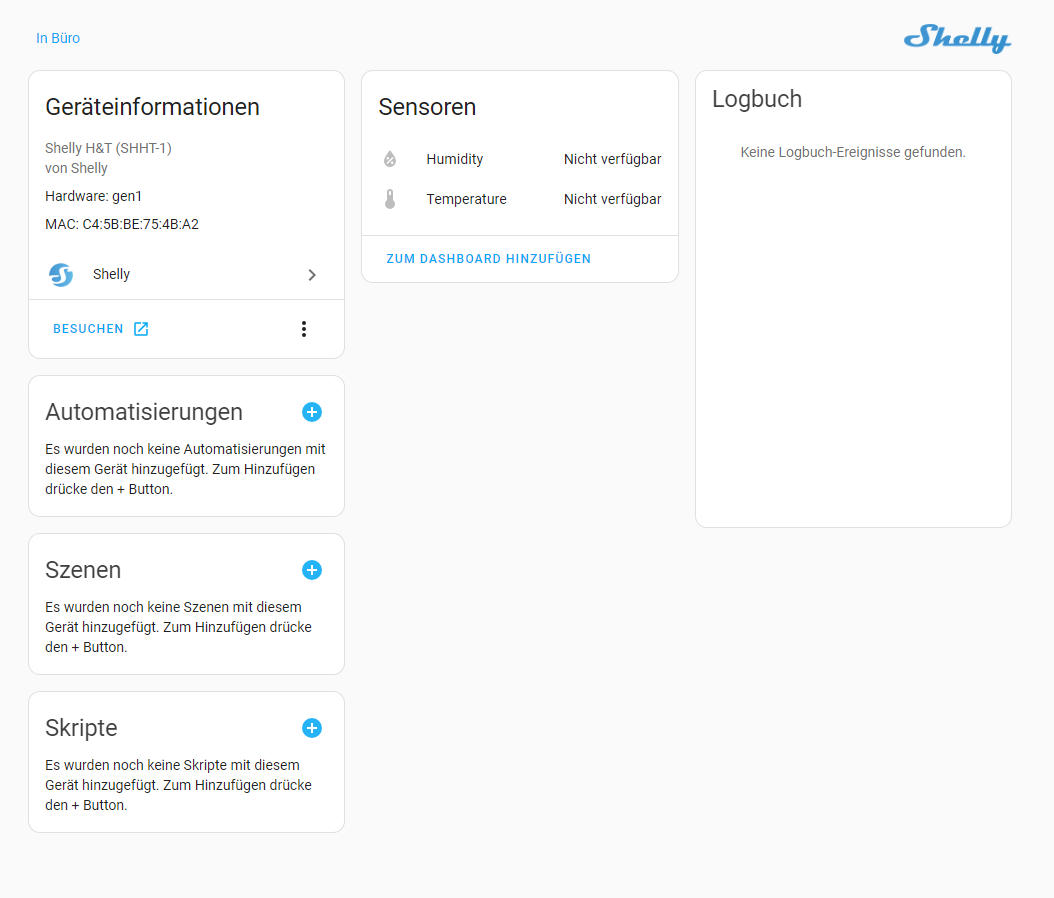
Task: Add a new Skript with plus icon
Action: [x=312, y=728]
